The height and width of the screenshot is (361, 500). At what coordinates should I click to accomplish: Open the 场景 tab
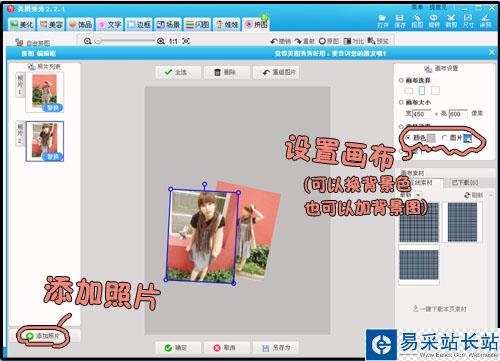(x=168, y=24)
